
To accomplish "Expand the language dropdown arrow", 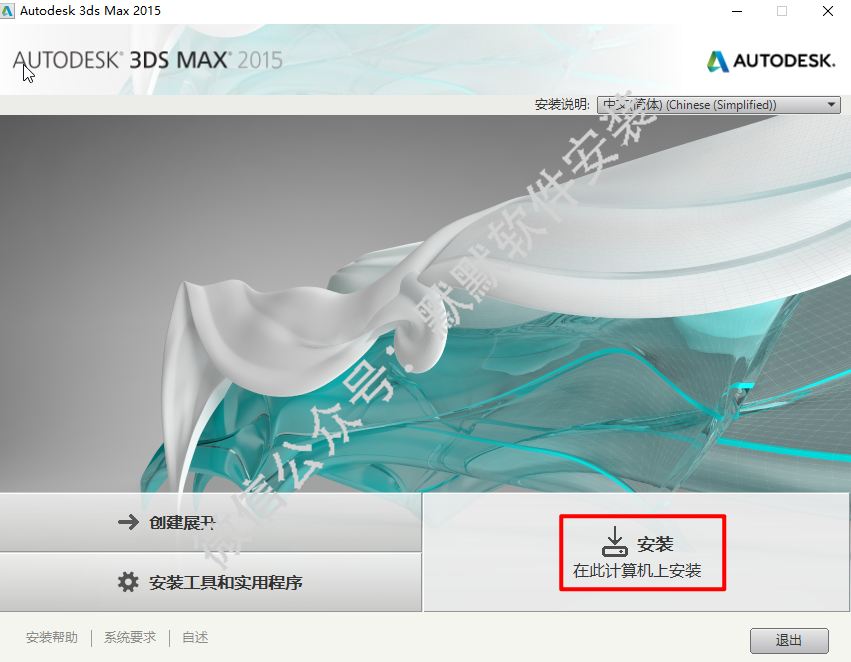I will [x=831, y=105].
